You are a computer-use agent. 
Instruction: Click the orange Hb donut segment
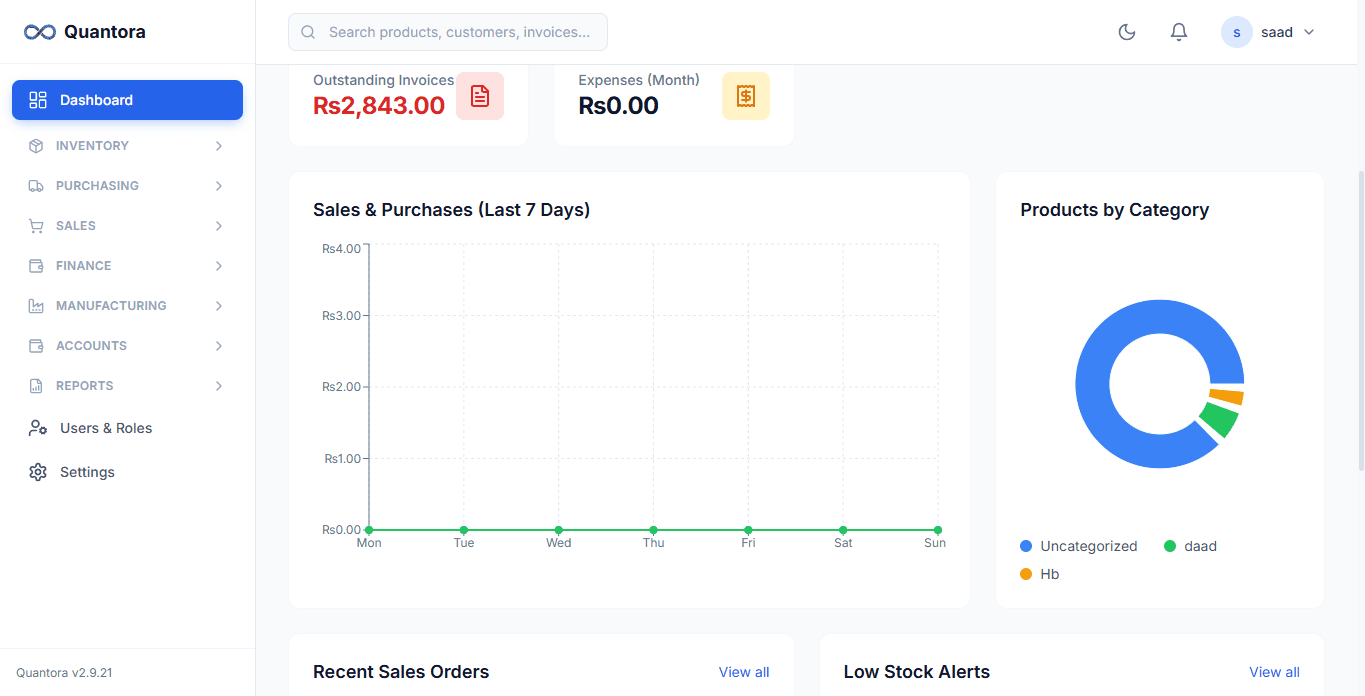tap(1227, 397)
